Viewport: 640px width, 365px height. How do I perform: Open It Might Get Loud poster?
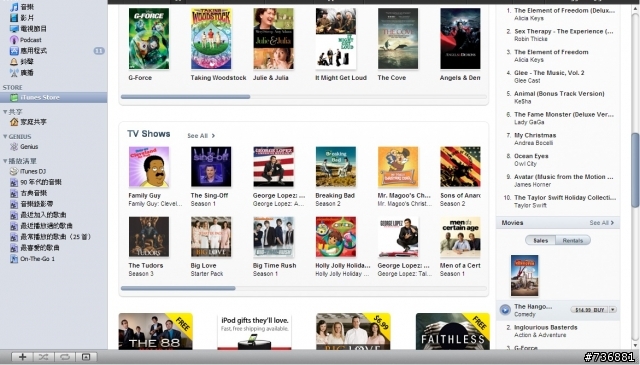tap(336, 39)
